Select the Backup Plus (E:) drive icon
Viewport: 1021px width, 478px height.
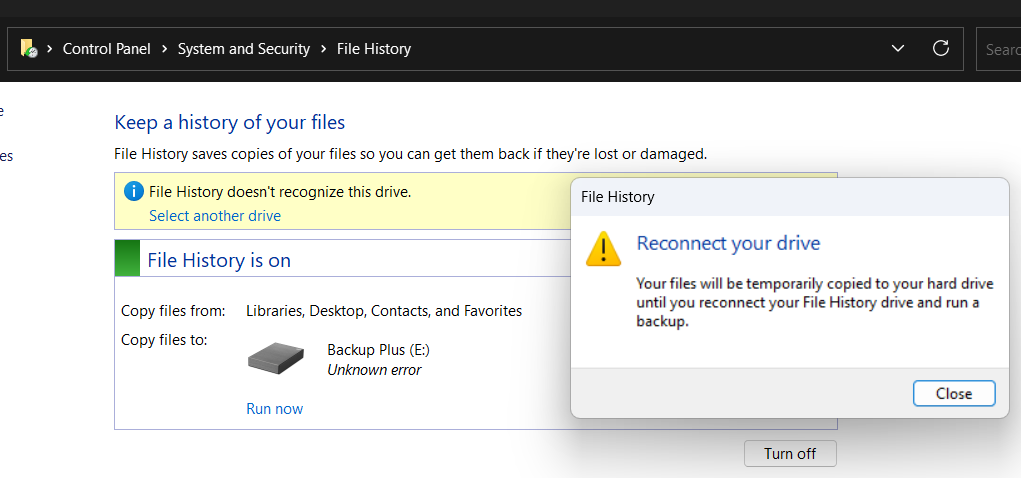[276, 359]
